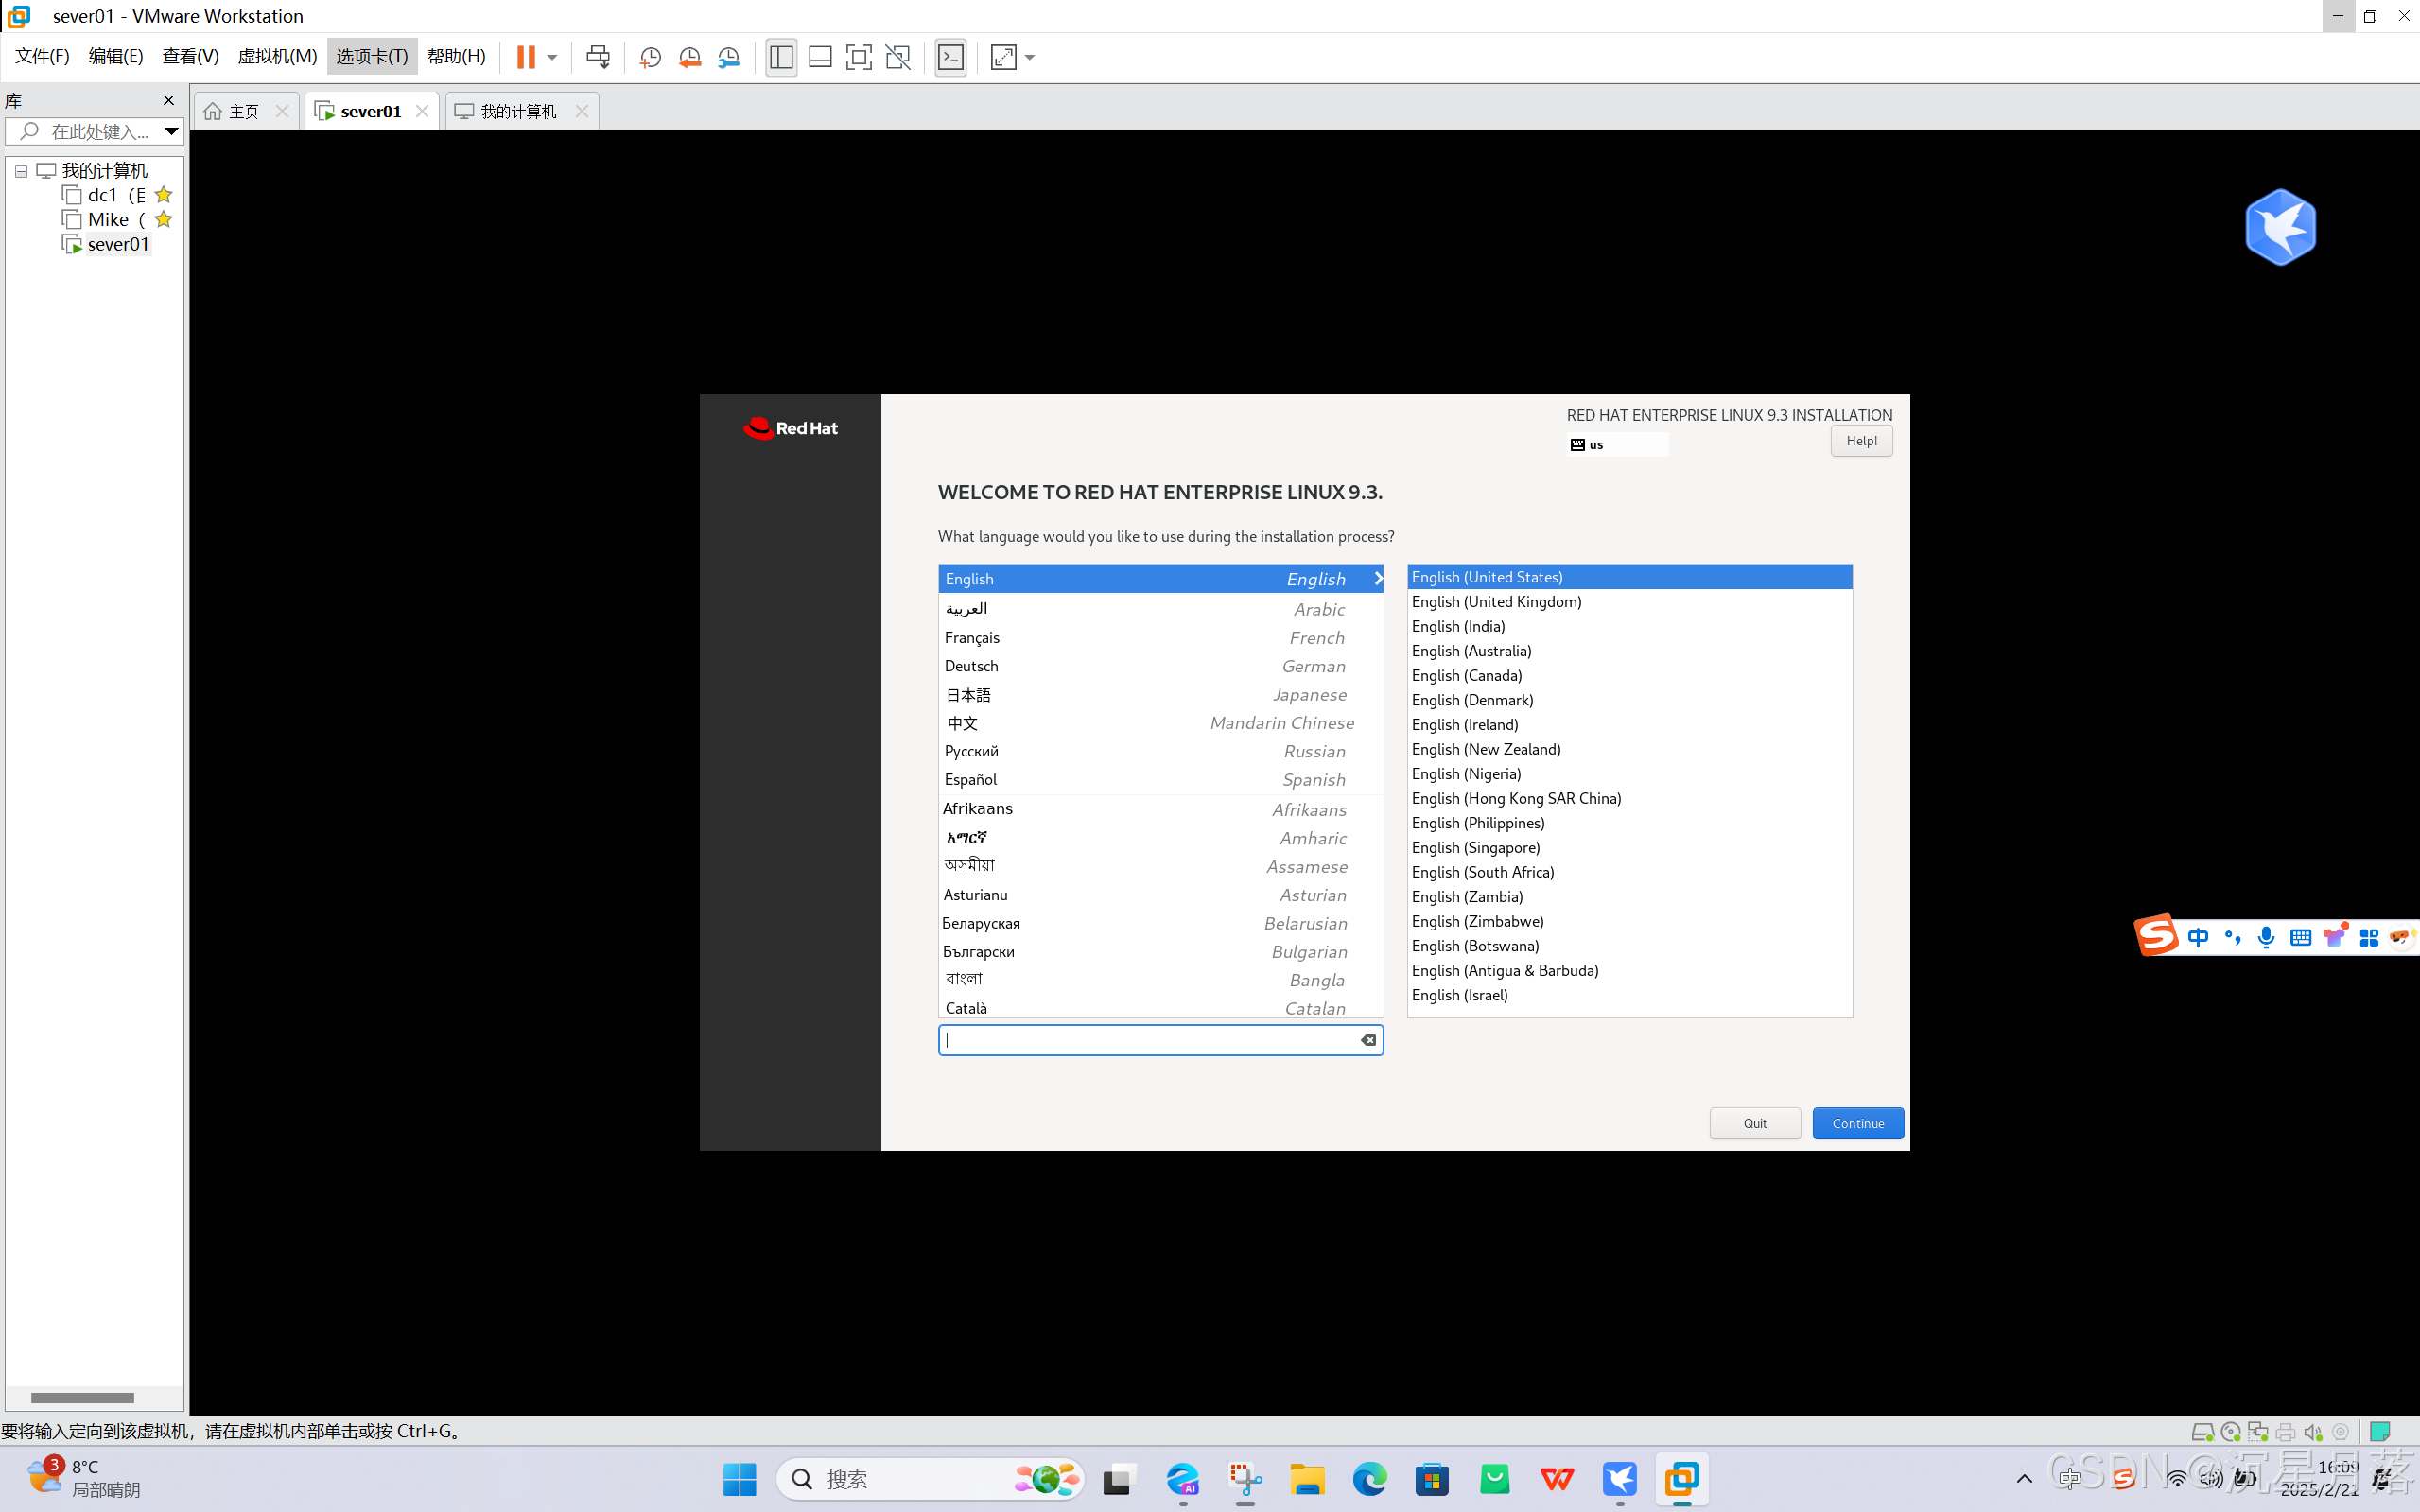Revert to the previous snapshot
Image resolution: width=2420 pixels, height=1512 pixels.
(x=689, y=57)
